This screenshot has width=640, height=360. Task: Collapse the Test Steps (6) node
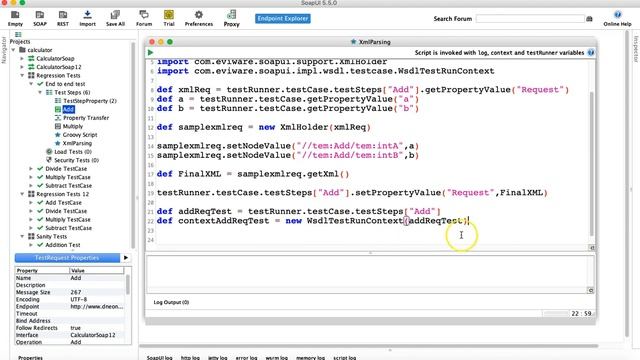click(x=40, y=92)
